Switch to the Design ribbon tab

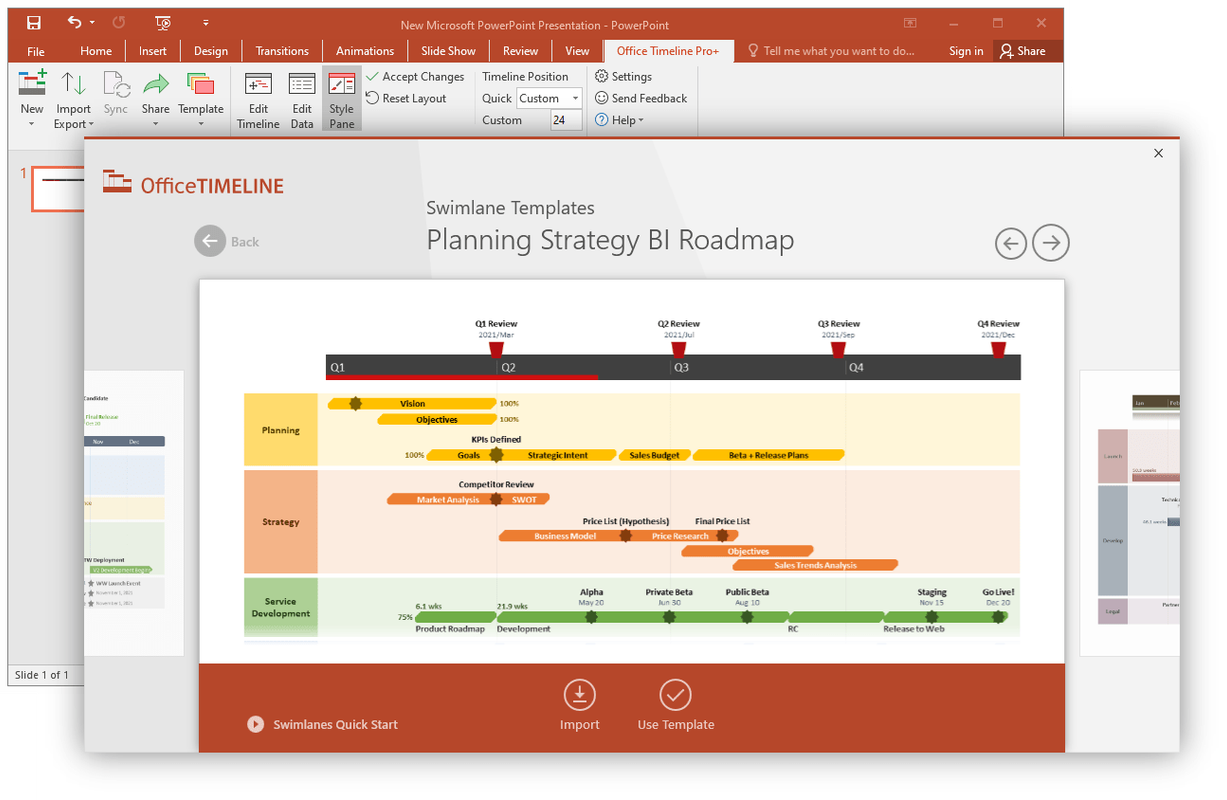tap(211, 51)
